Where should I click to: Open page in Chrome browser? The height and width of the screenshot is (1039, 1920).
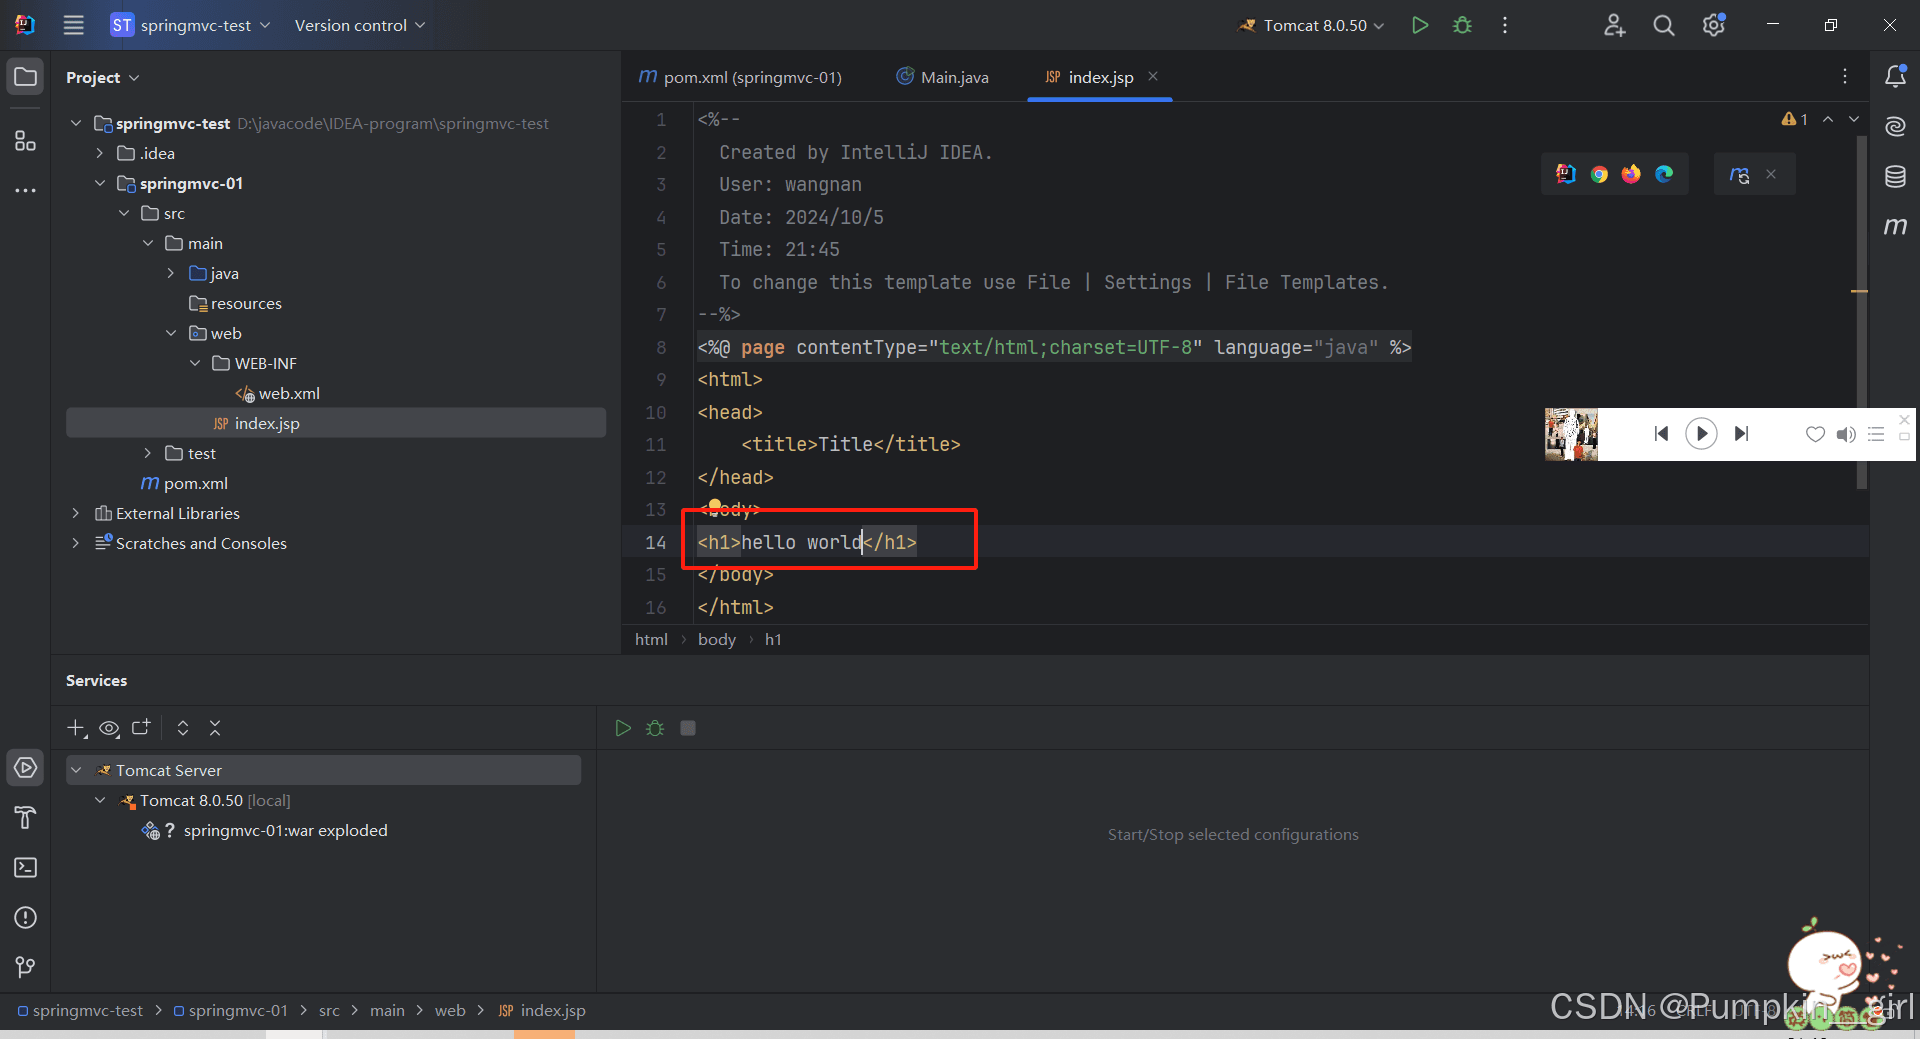pyautogui.click(x=1599, y=174)
